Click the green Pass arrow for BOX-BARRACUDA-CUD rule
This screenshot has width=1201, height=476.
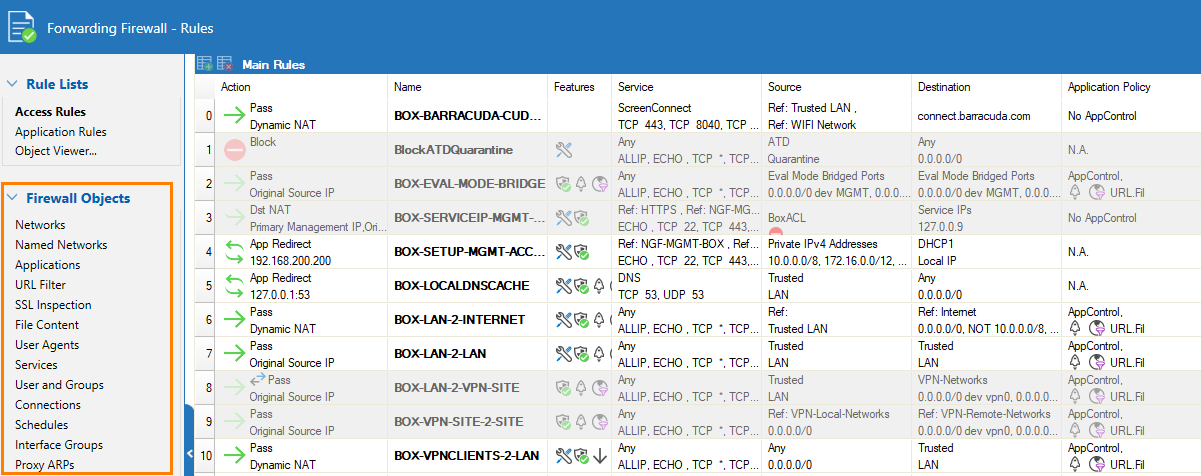tap(234, 116)
